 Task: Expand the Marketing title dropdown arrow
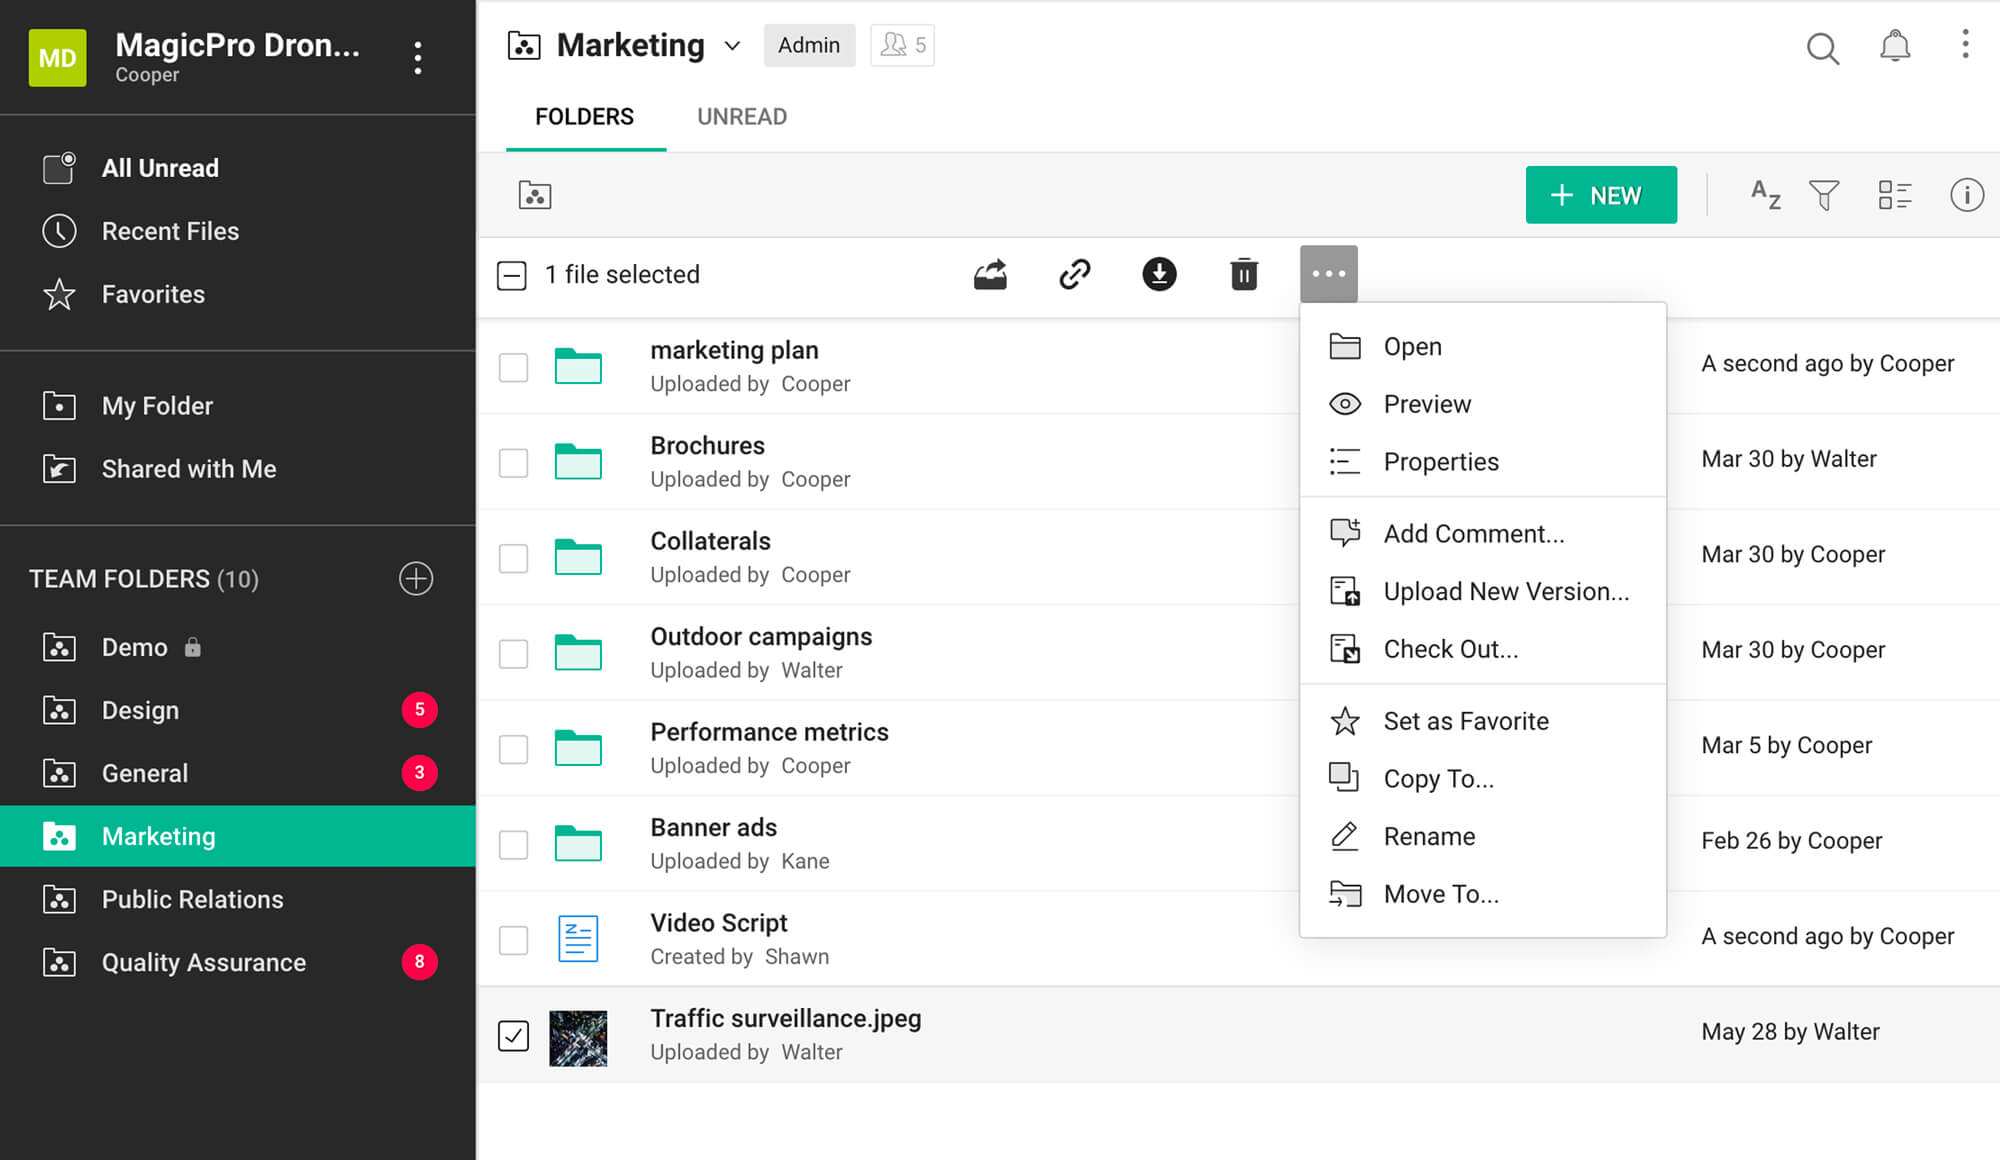click(x=732, y=46)
